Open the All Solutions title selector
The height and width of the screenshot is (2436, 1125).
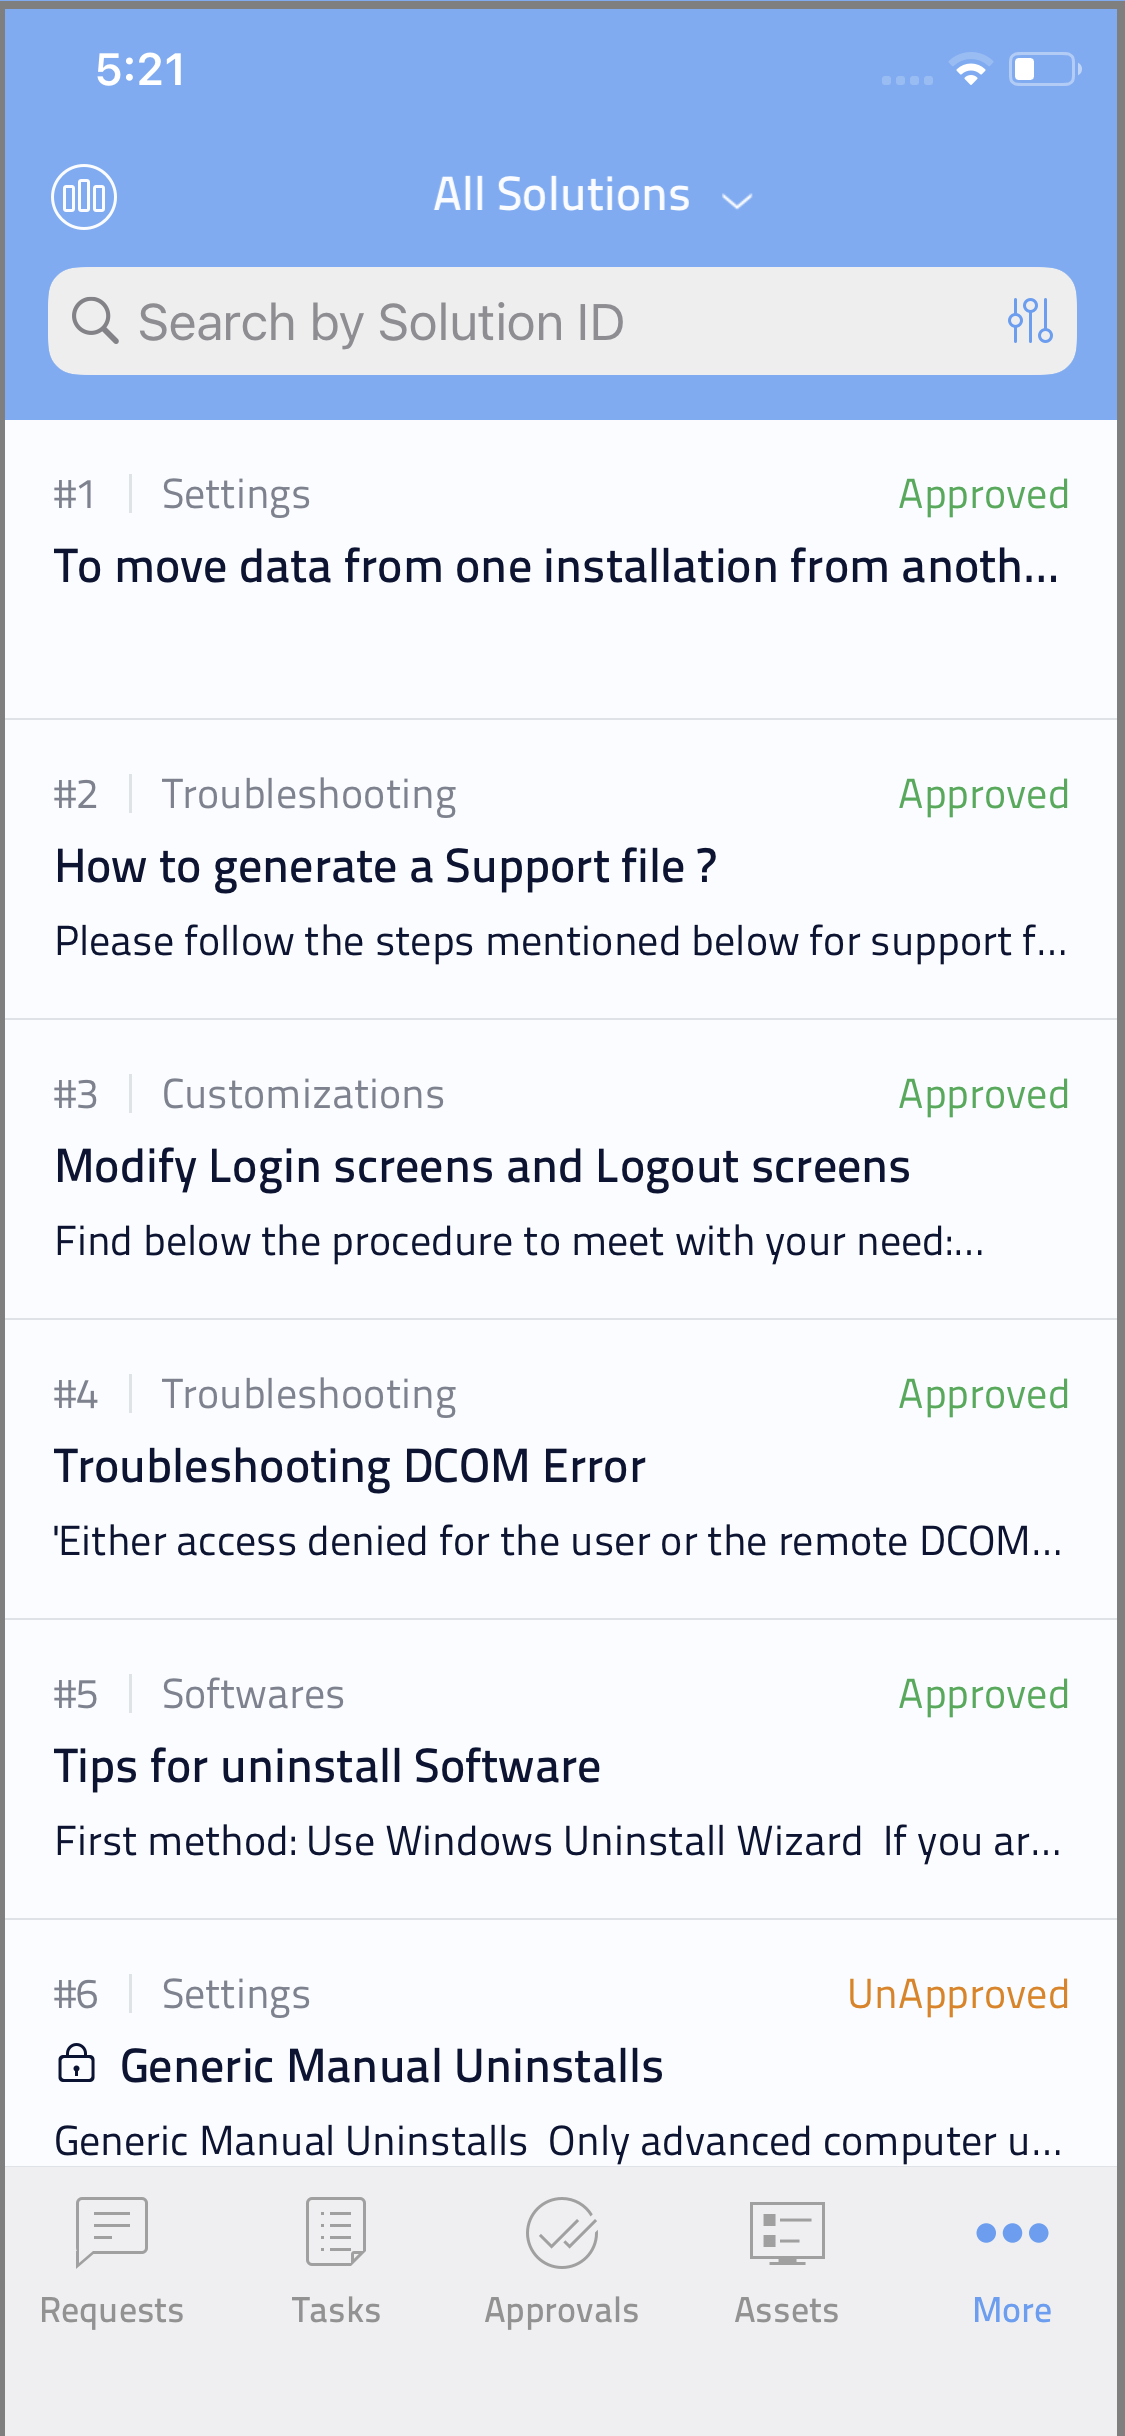click(562, 195)
